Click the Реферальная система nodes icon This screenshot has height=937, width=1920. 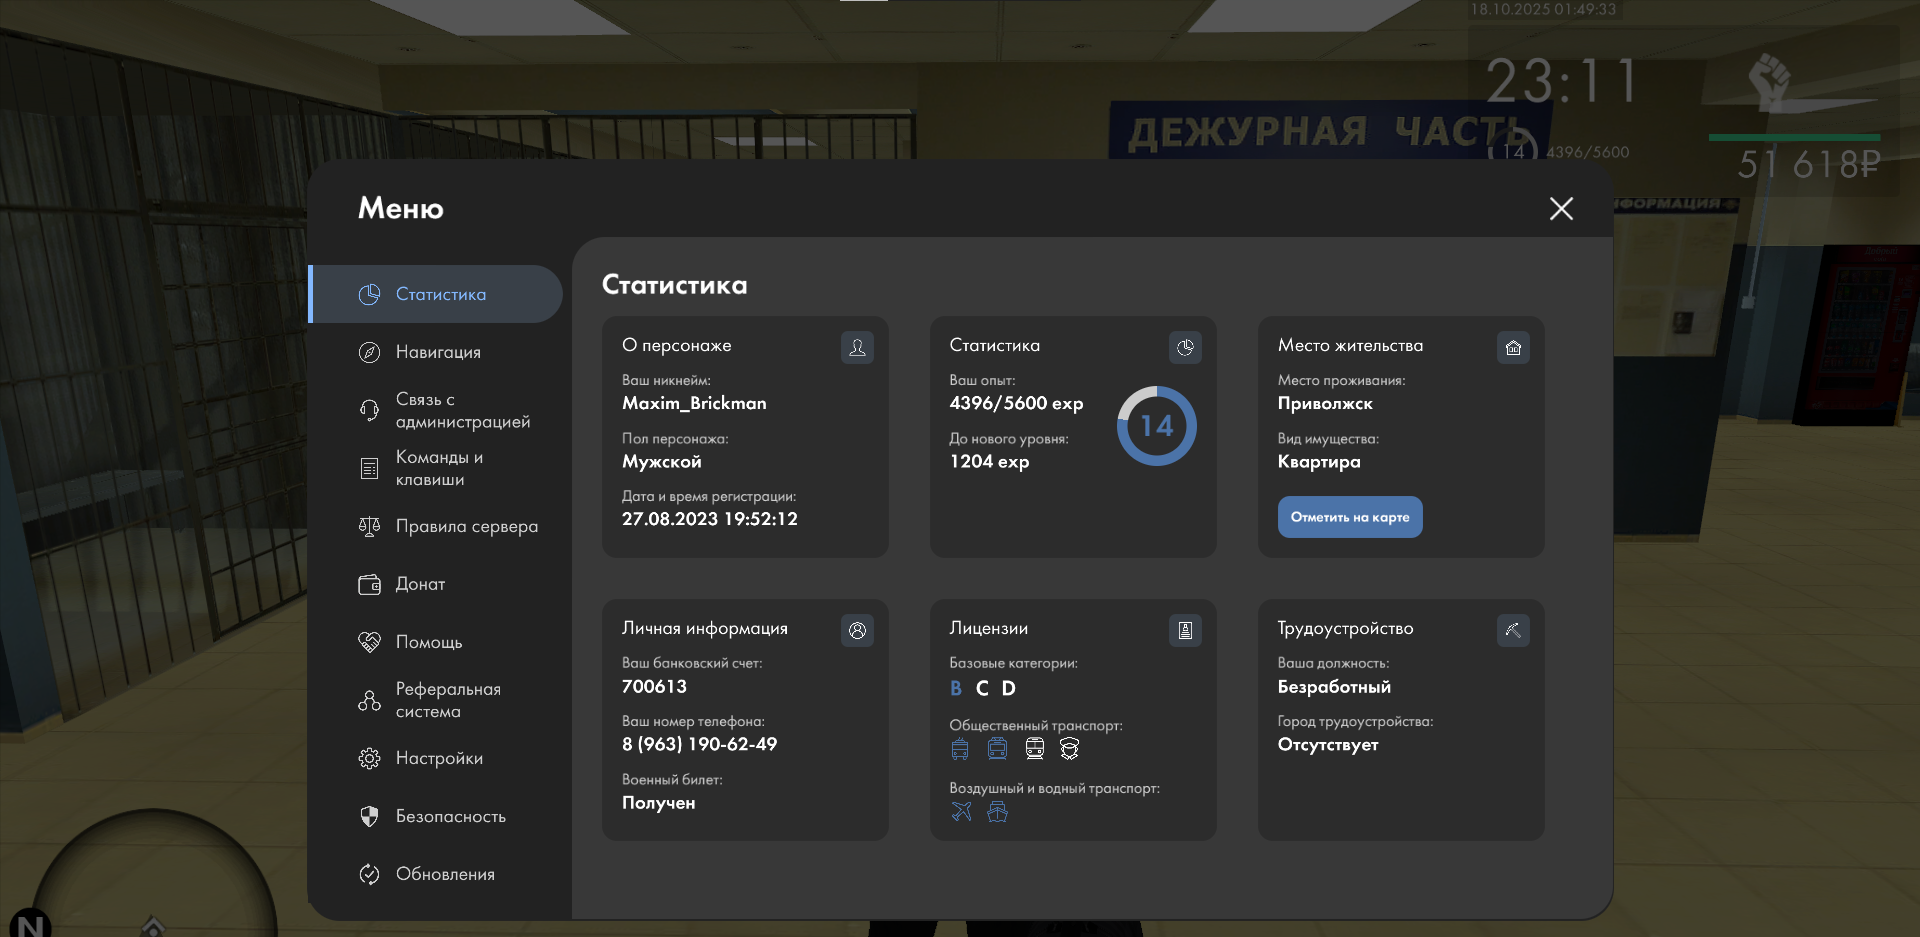(x=369, y=700)
